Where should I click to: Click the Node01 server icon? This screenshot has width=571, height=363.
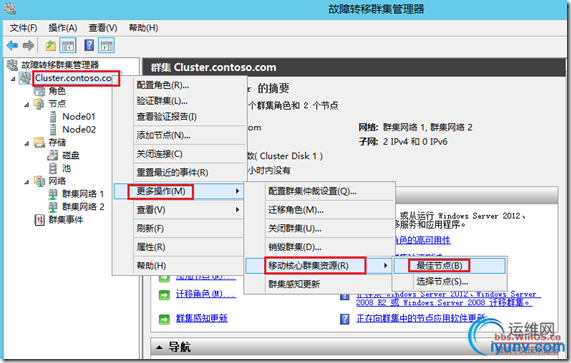tap(53, 117)
